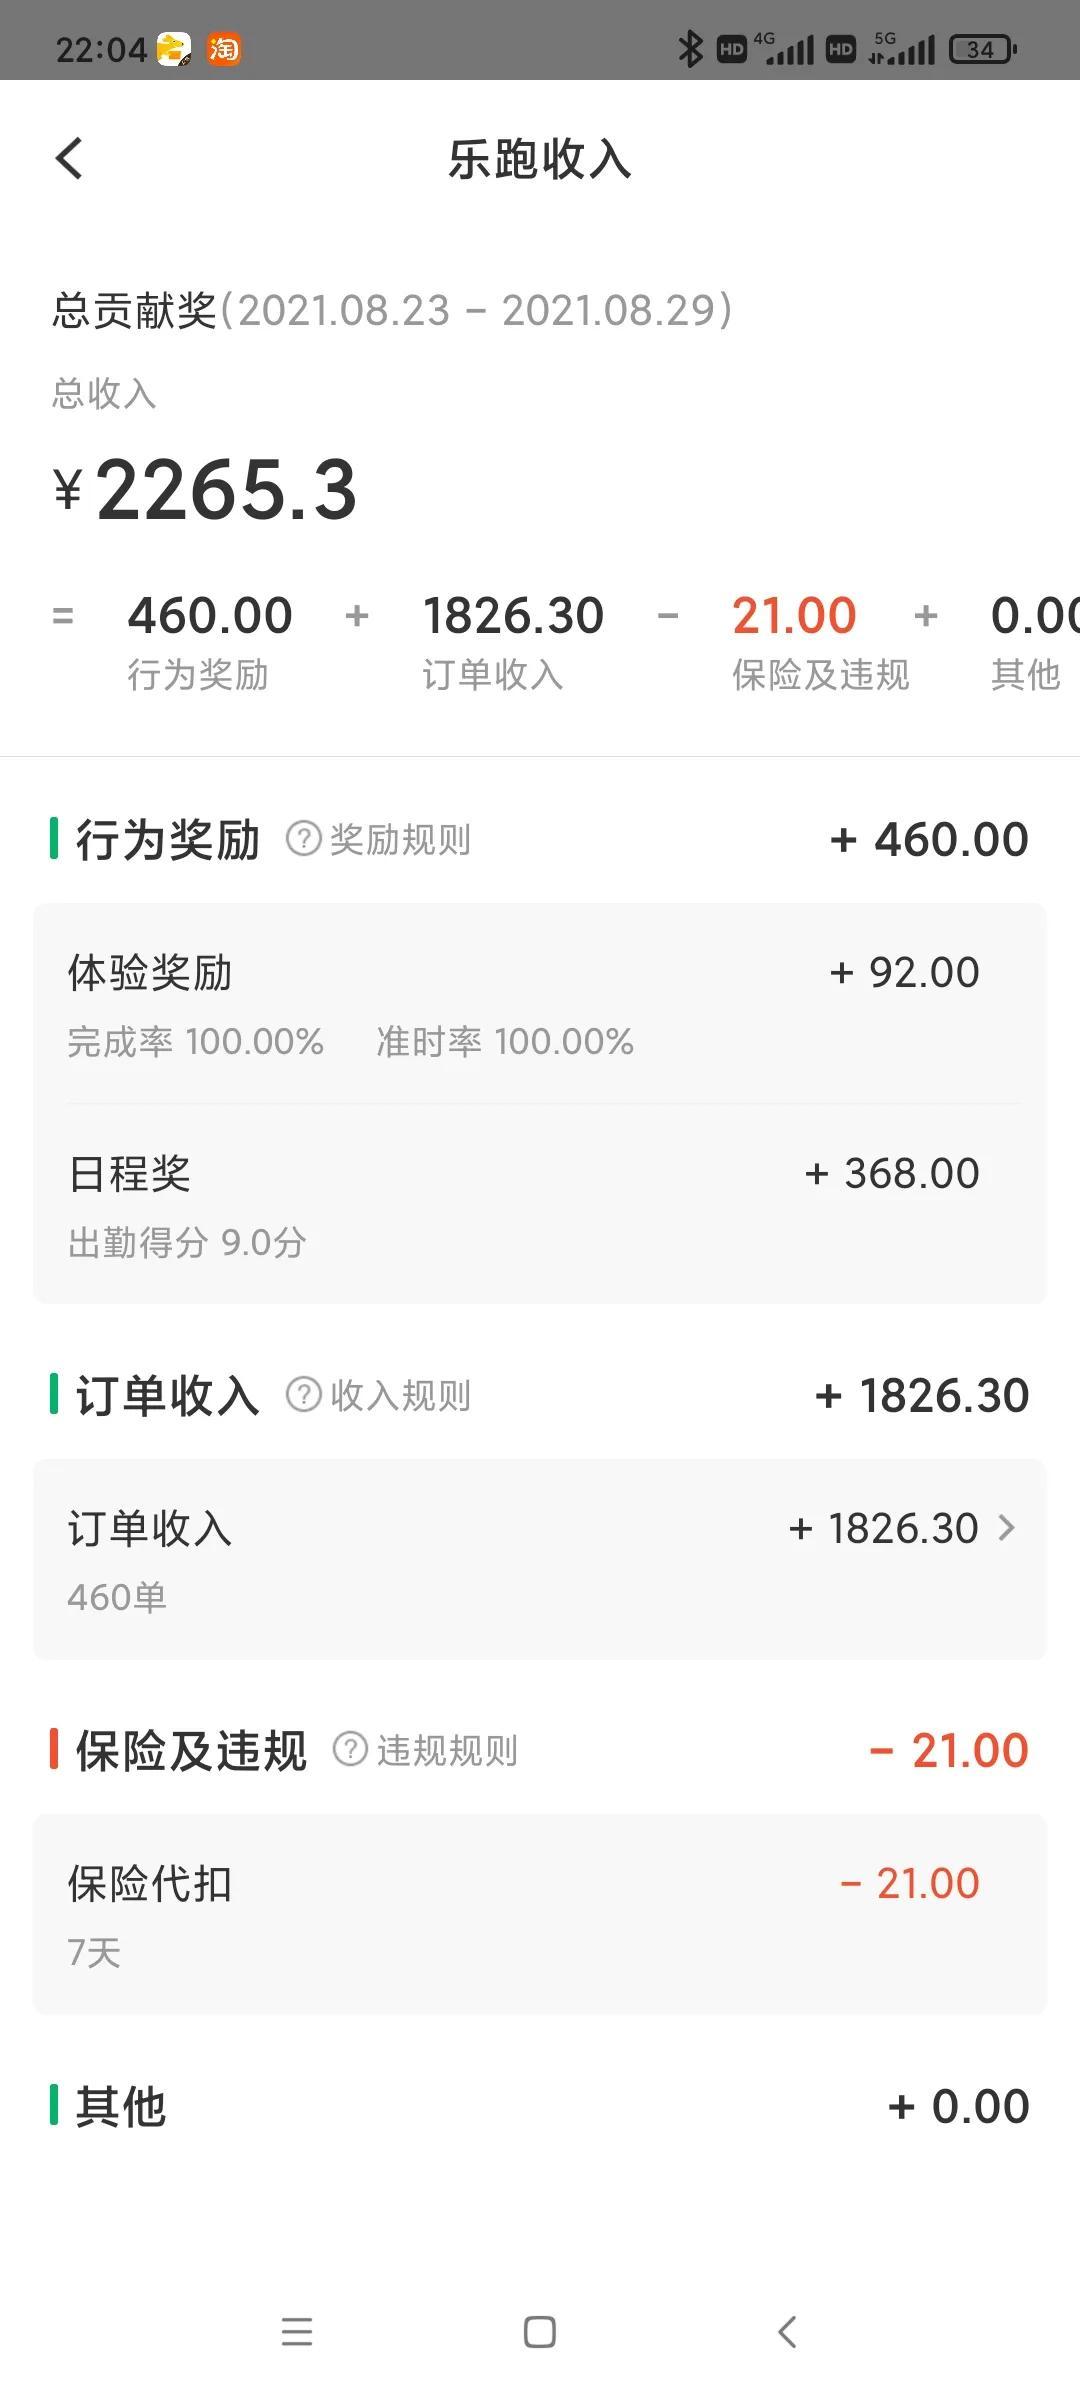This screenshot has width=1080, height=2400.
Task: Tap the Bluetooth icon in status bar
Action: [x=689, y=49]
